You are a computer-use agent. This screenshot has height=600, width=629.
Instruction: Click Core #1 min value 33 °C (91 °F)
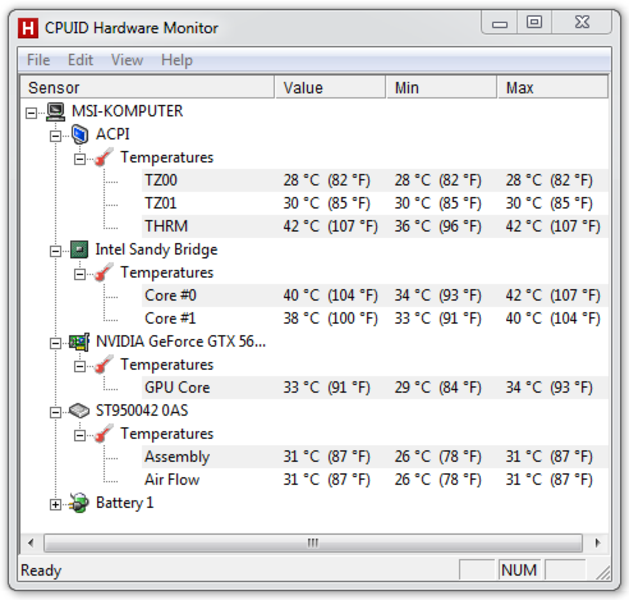438,318
